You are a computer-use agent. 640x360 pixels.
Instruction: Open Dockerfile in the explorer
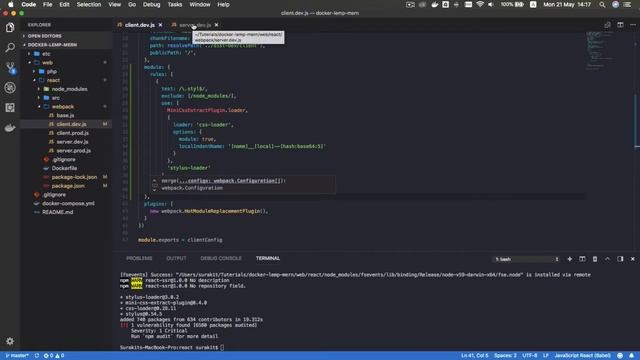pos(64,168)
